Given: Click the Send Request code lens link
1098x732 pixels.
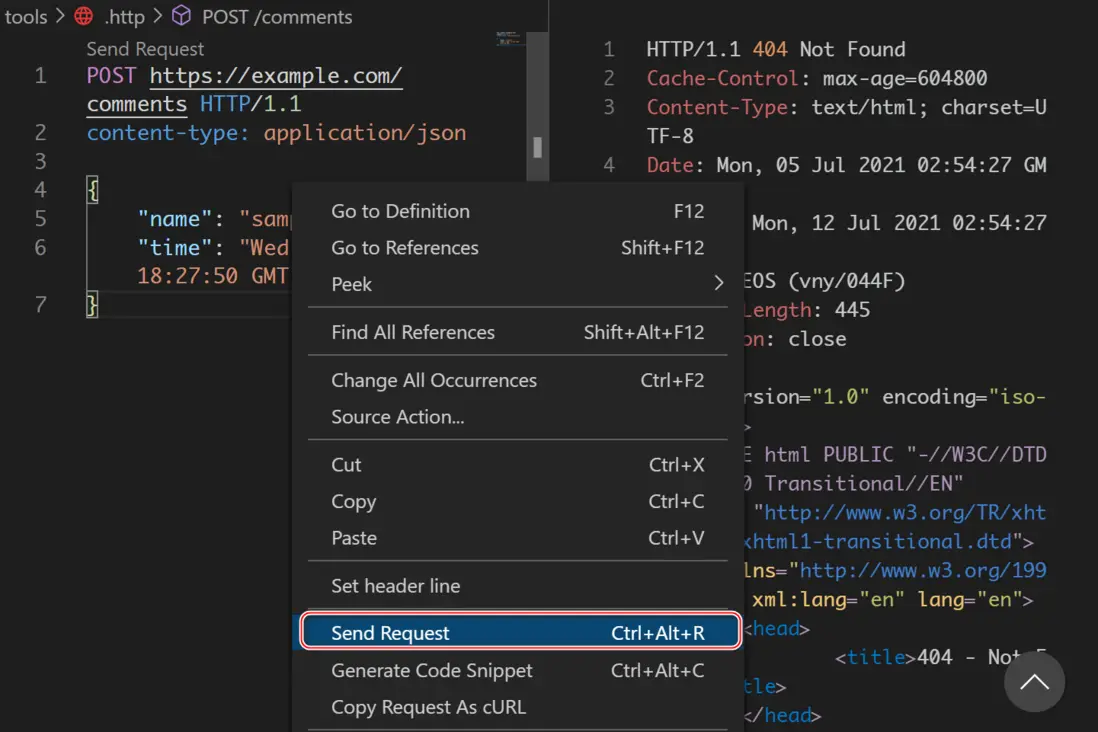Looking at the screenshot, I should (145, 49).
